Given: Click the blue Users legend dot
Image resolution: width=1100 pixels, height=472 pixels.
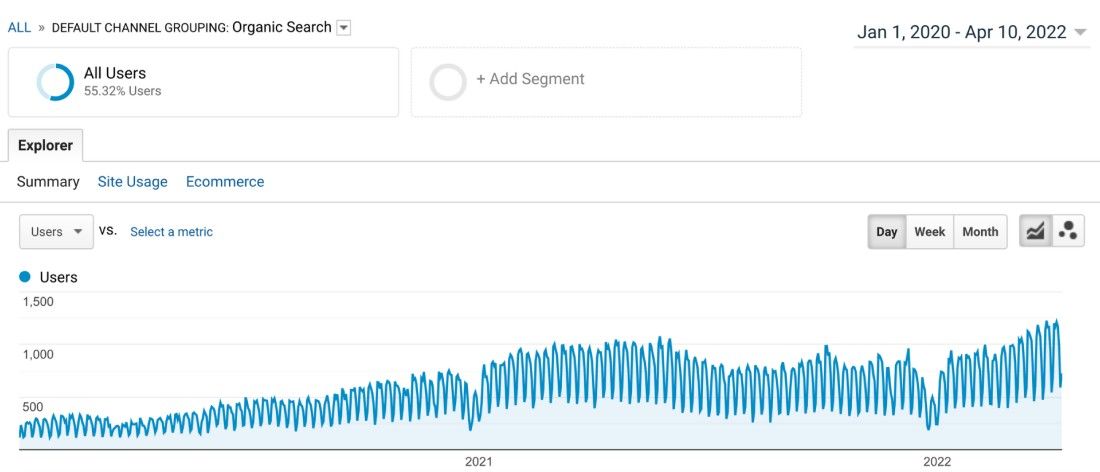Looking at the screenshot, I should click(25, 277).
